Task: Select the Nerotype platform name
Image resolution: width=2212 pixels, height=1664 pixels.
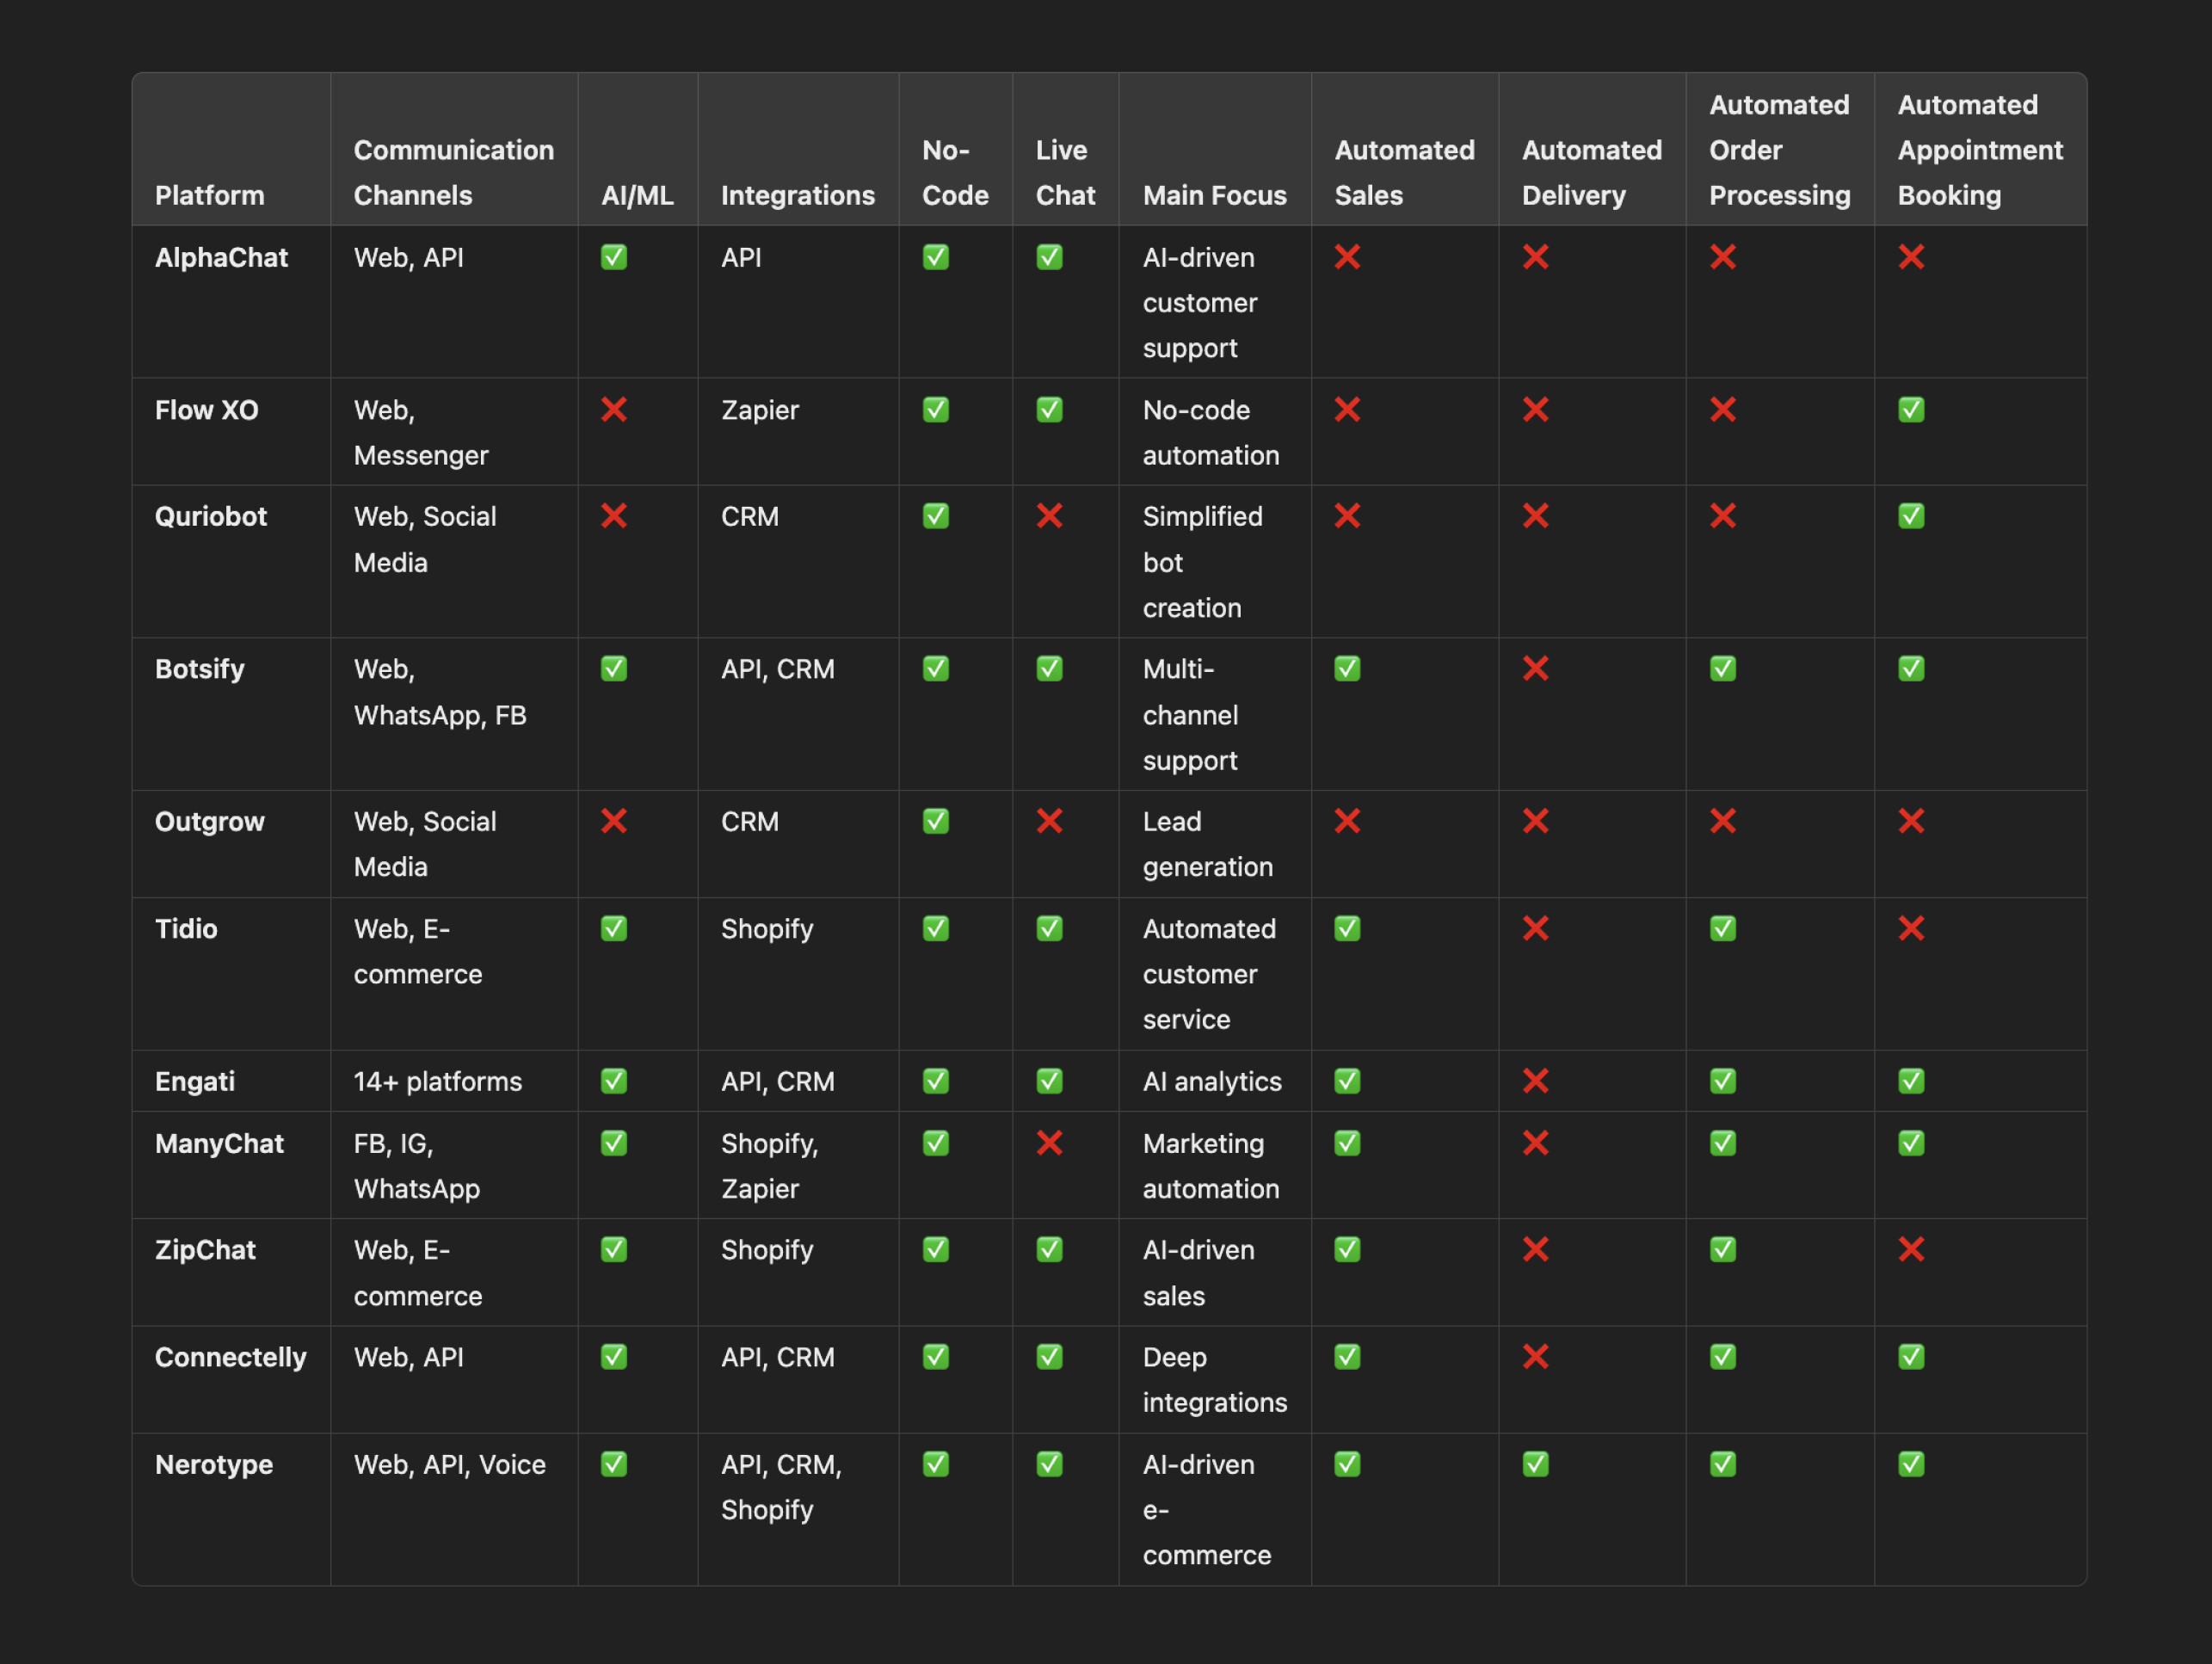Action: point(214,1464)
